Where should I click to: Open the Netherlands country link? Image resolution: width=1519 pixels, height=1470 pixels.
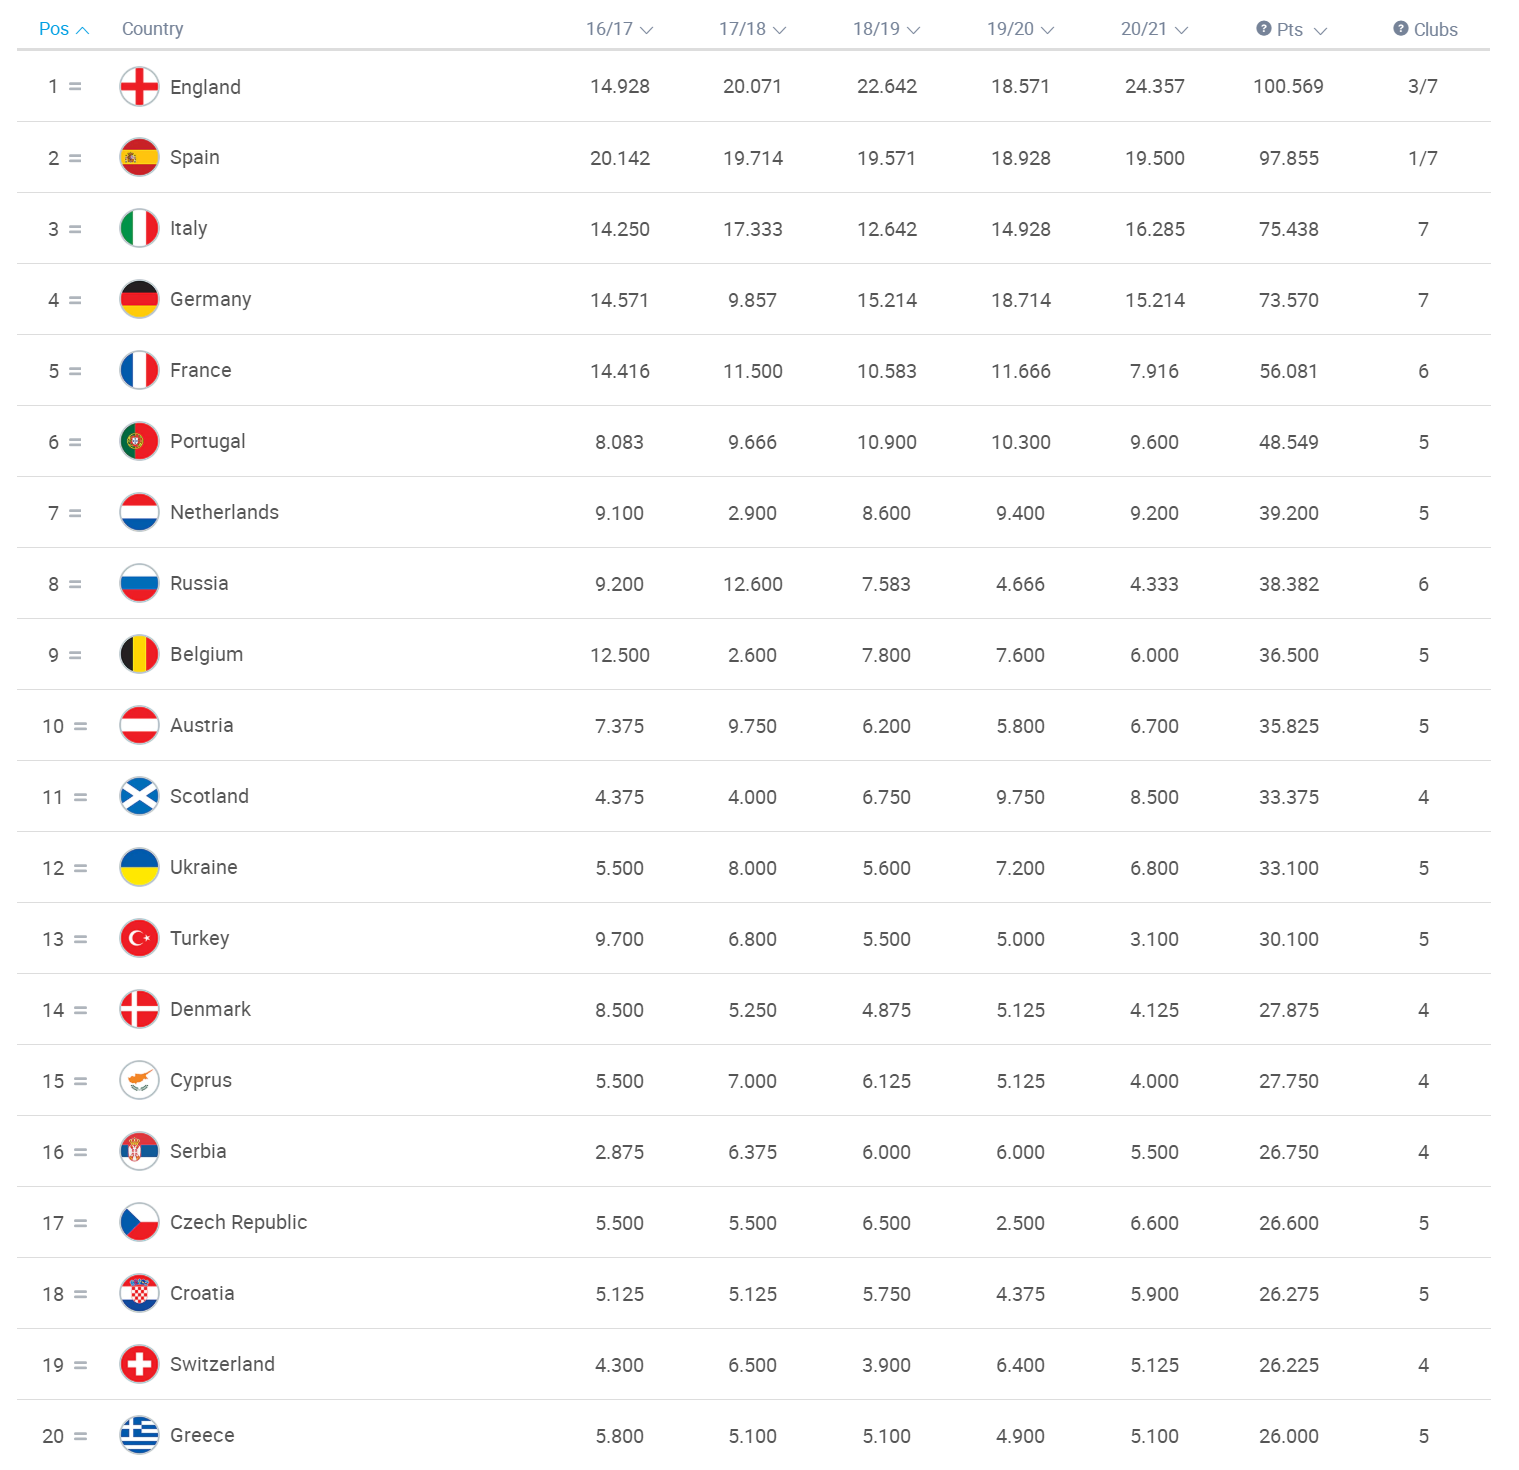224,512
